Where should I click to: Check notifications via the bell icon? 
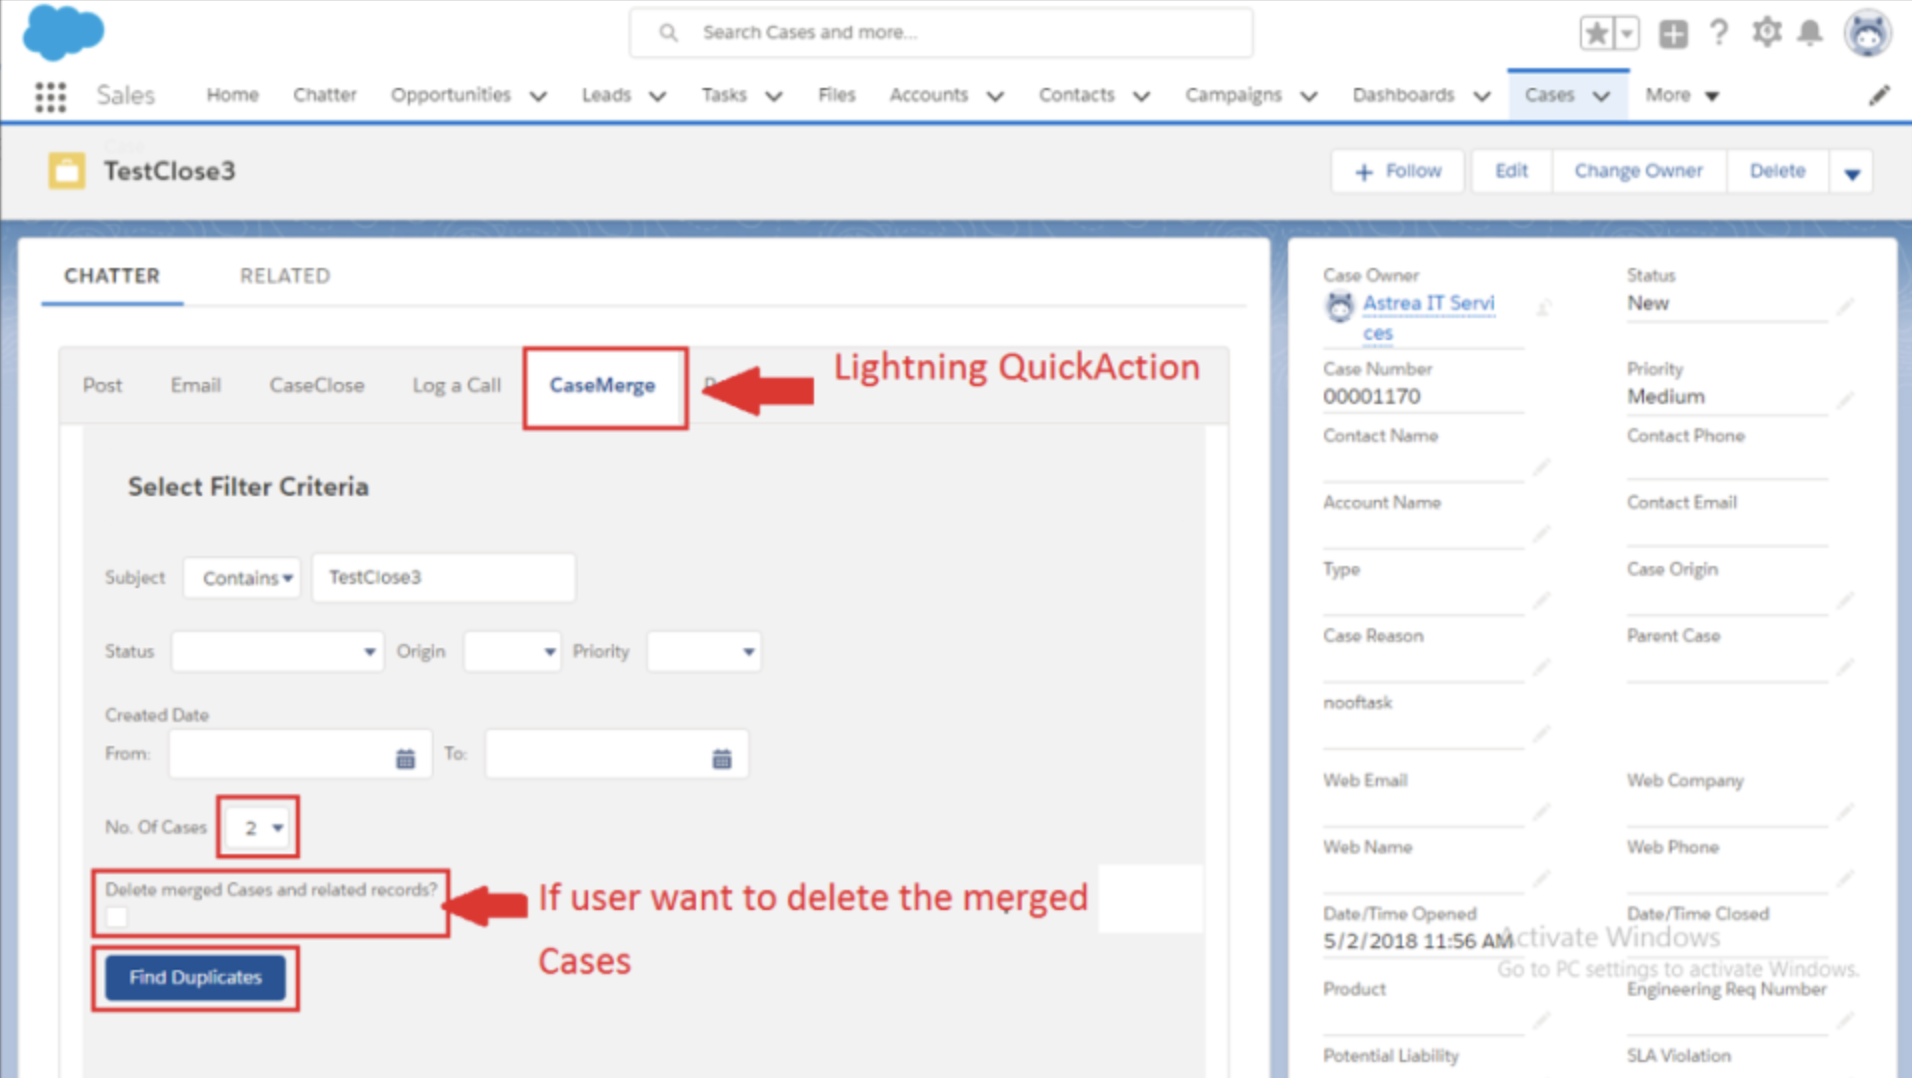1812,31
